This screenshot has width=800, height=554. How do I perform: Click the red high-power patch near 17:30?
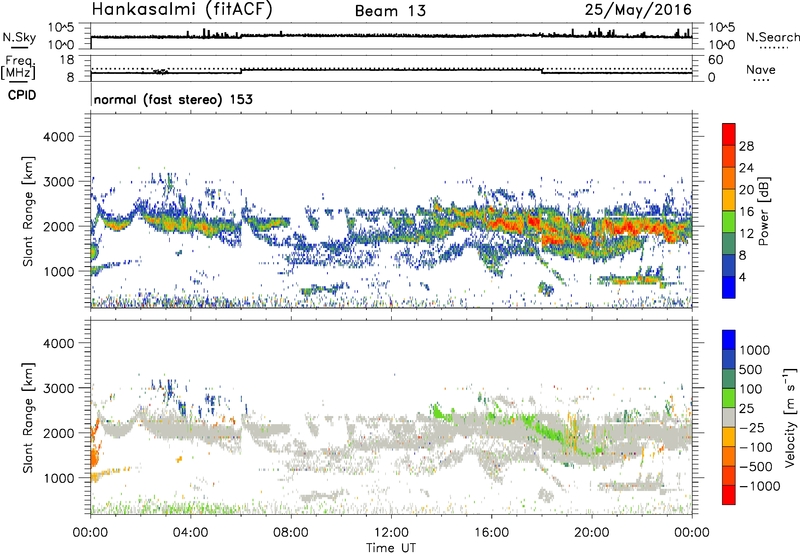click(534, 222)
